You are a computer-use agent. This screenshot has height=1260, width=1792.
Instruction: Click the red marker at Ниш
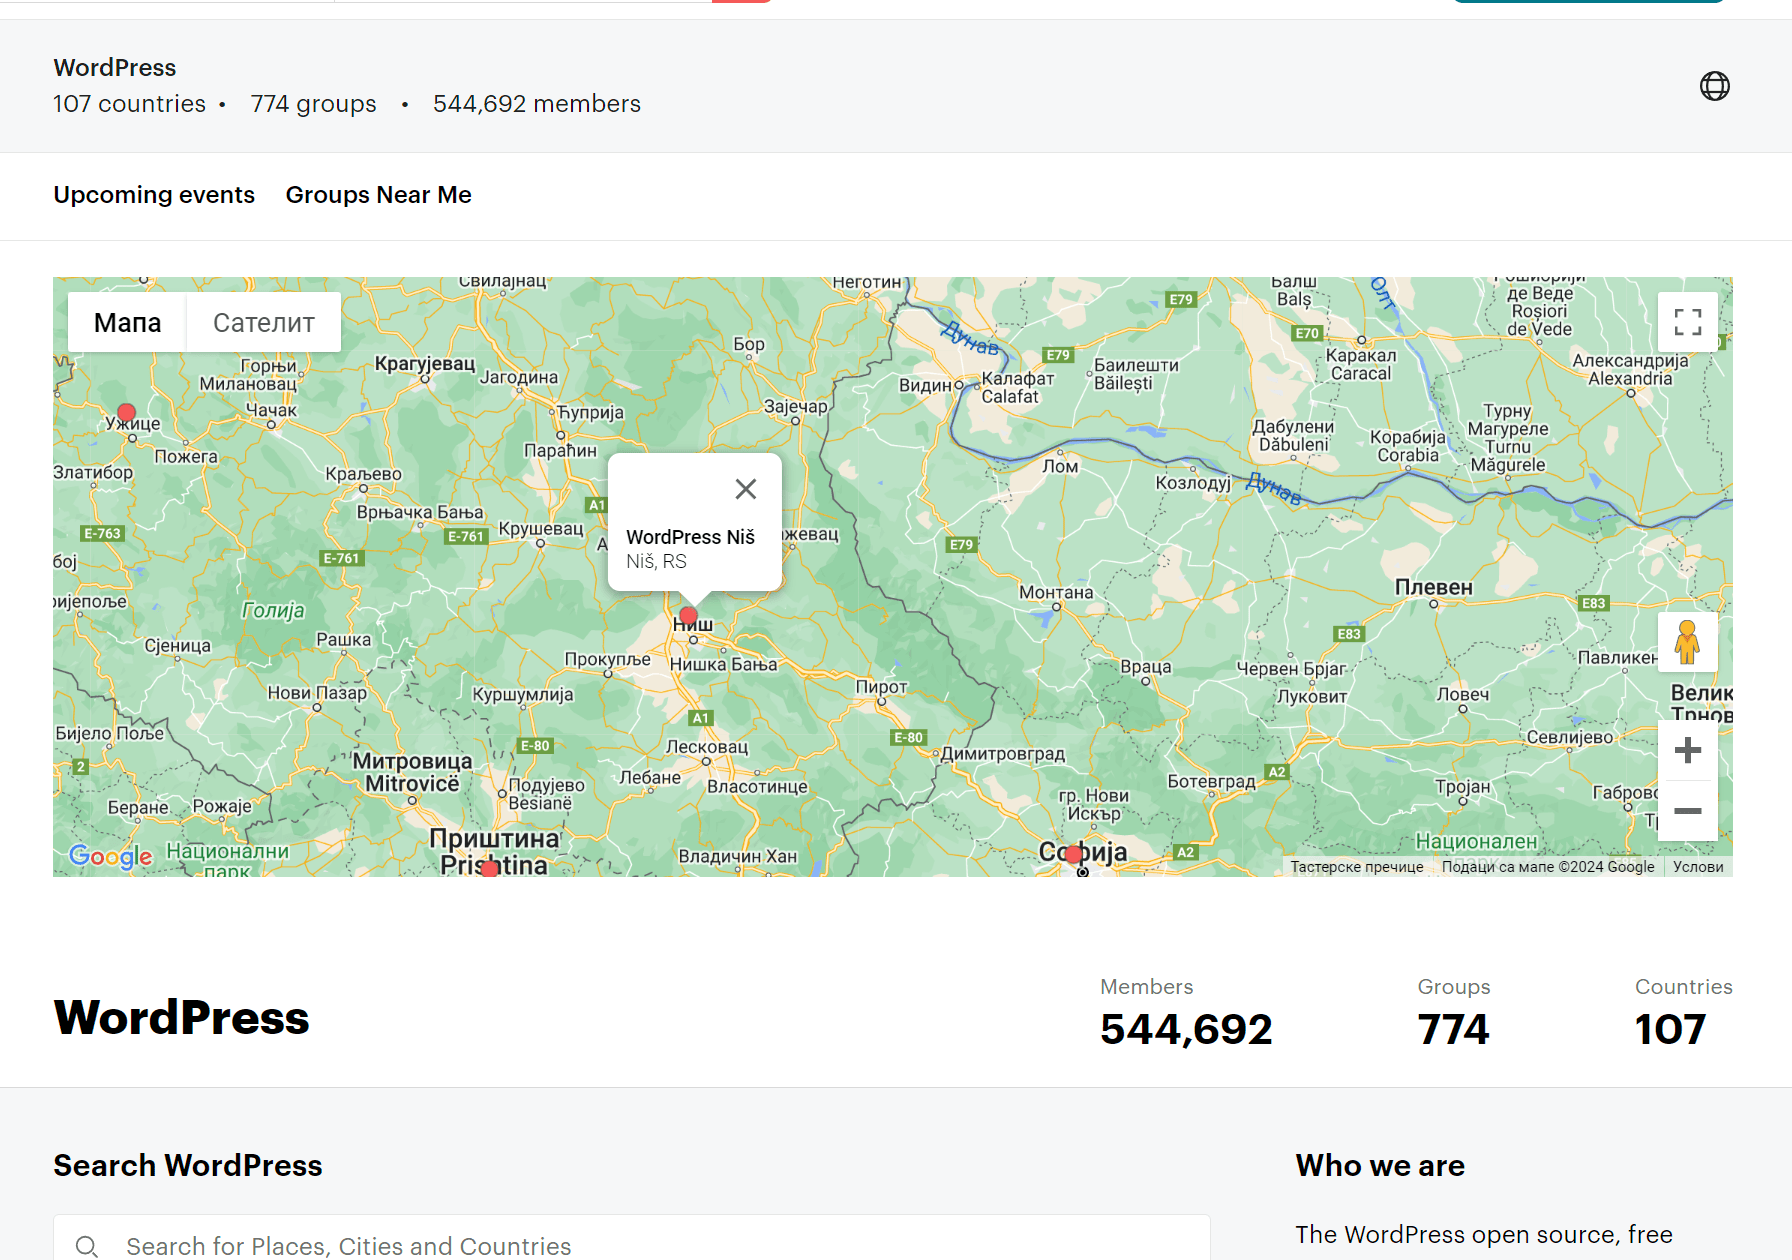point(688,615)
